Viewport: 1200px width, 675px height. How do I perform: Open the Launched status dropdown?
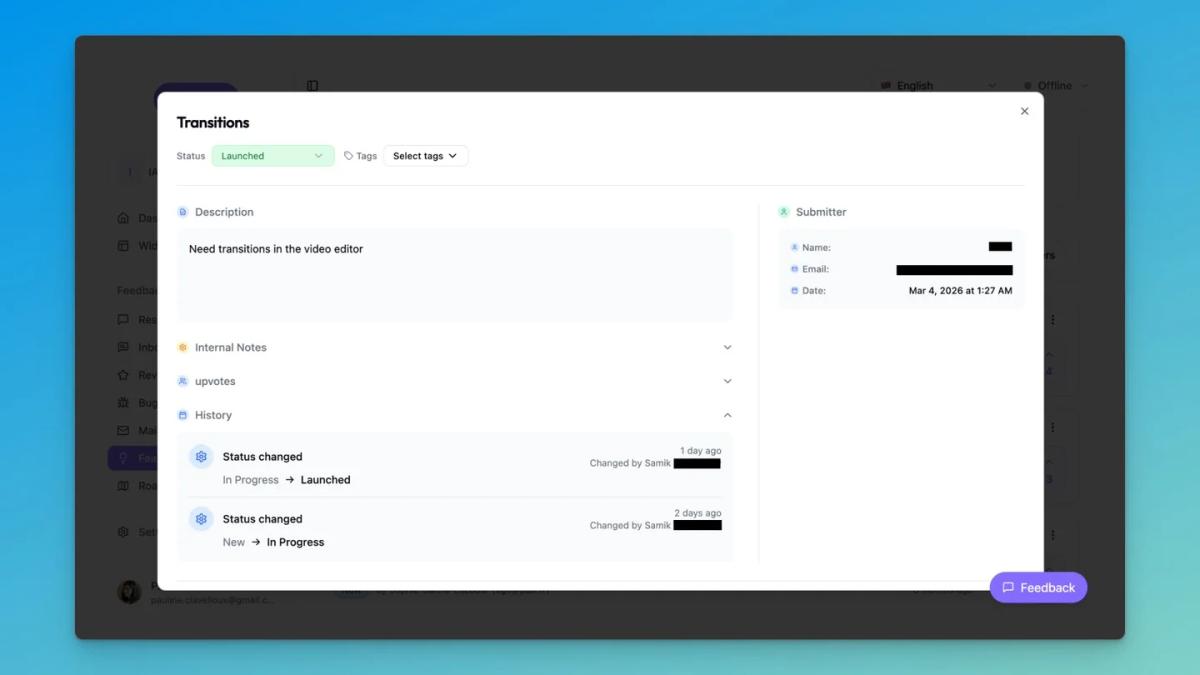click(x=272, y=156)
